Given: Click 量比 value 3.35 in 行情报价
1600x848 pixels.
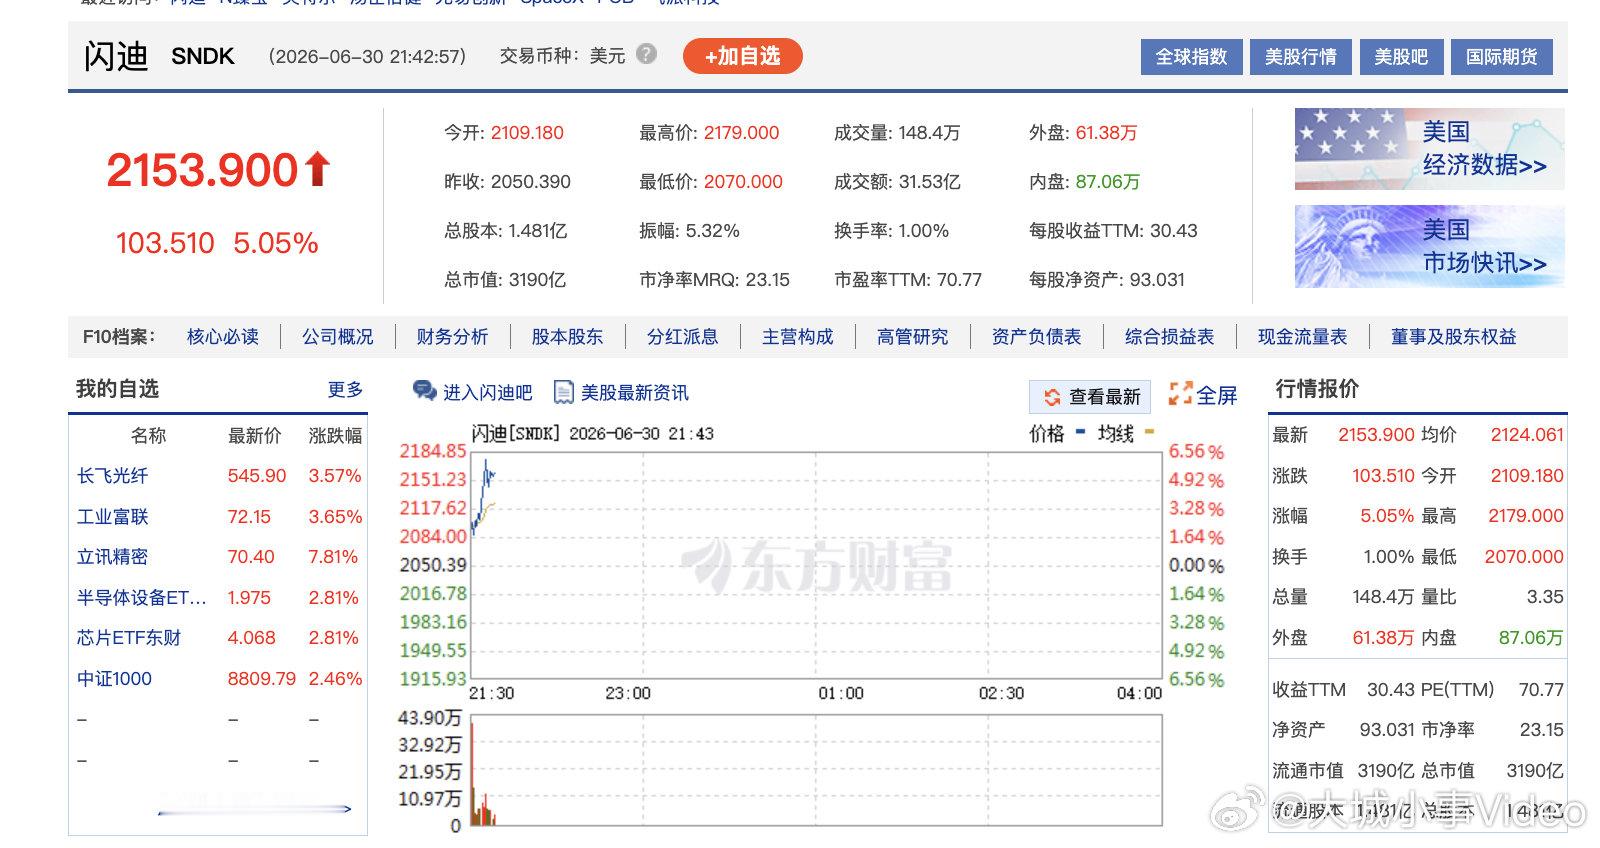Looking at the screenshot, I should 1545,597.
